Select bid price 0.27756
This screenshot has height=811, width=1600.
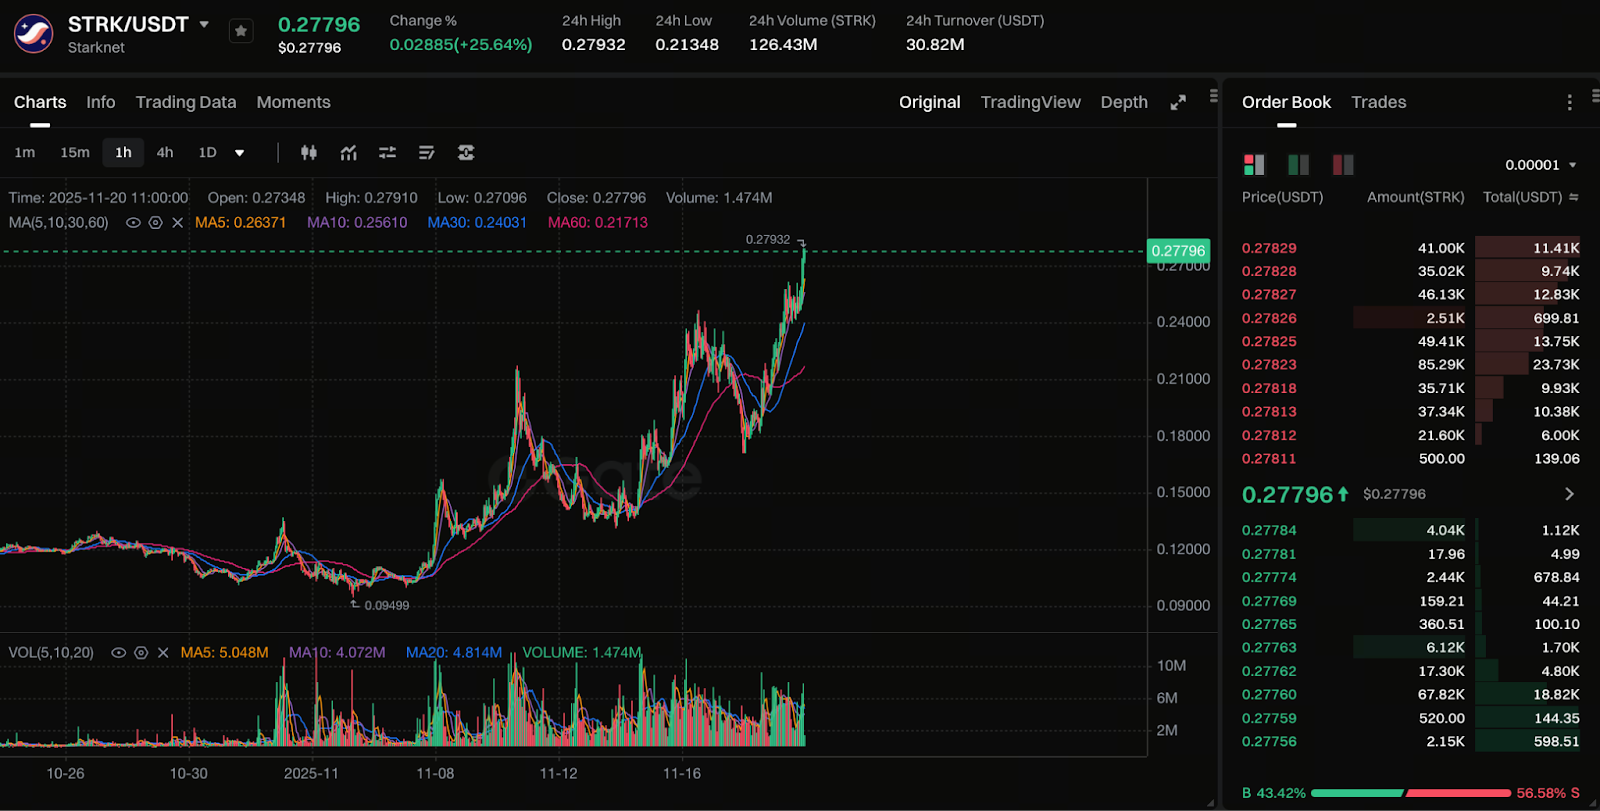coord(1269,741)
